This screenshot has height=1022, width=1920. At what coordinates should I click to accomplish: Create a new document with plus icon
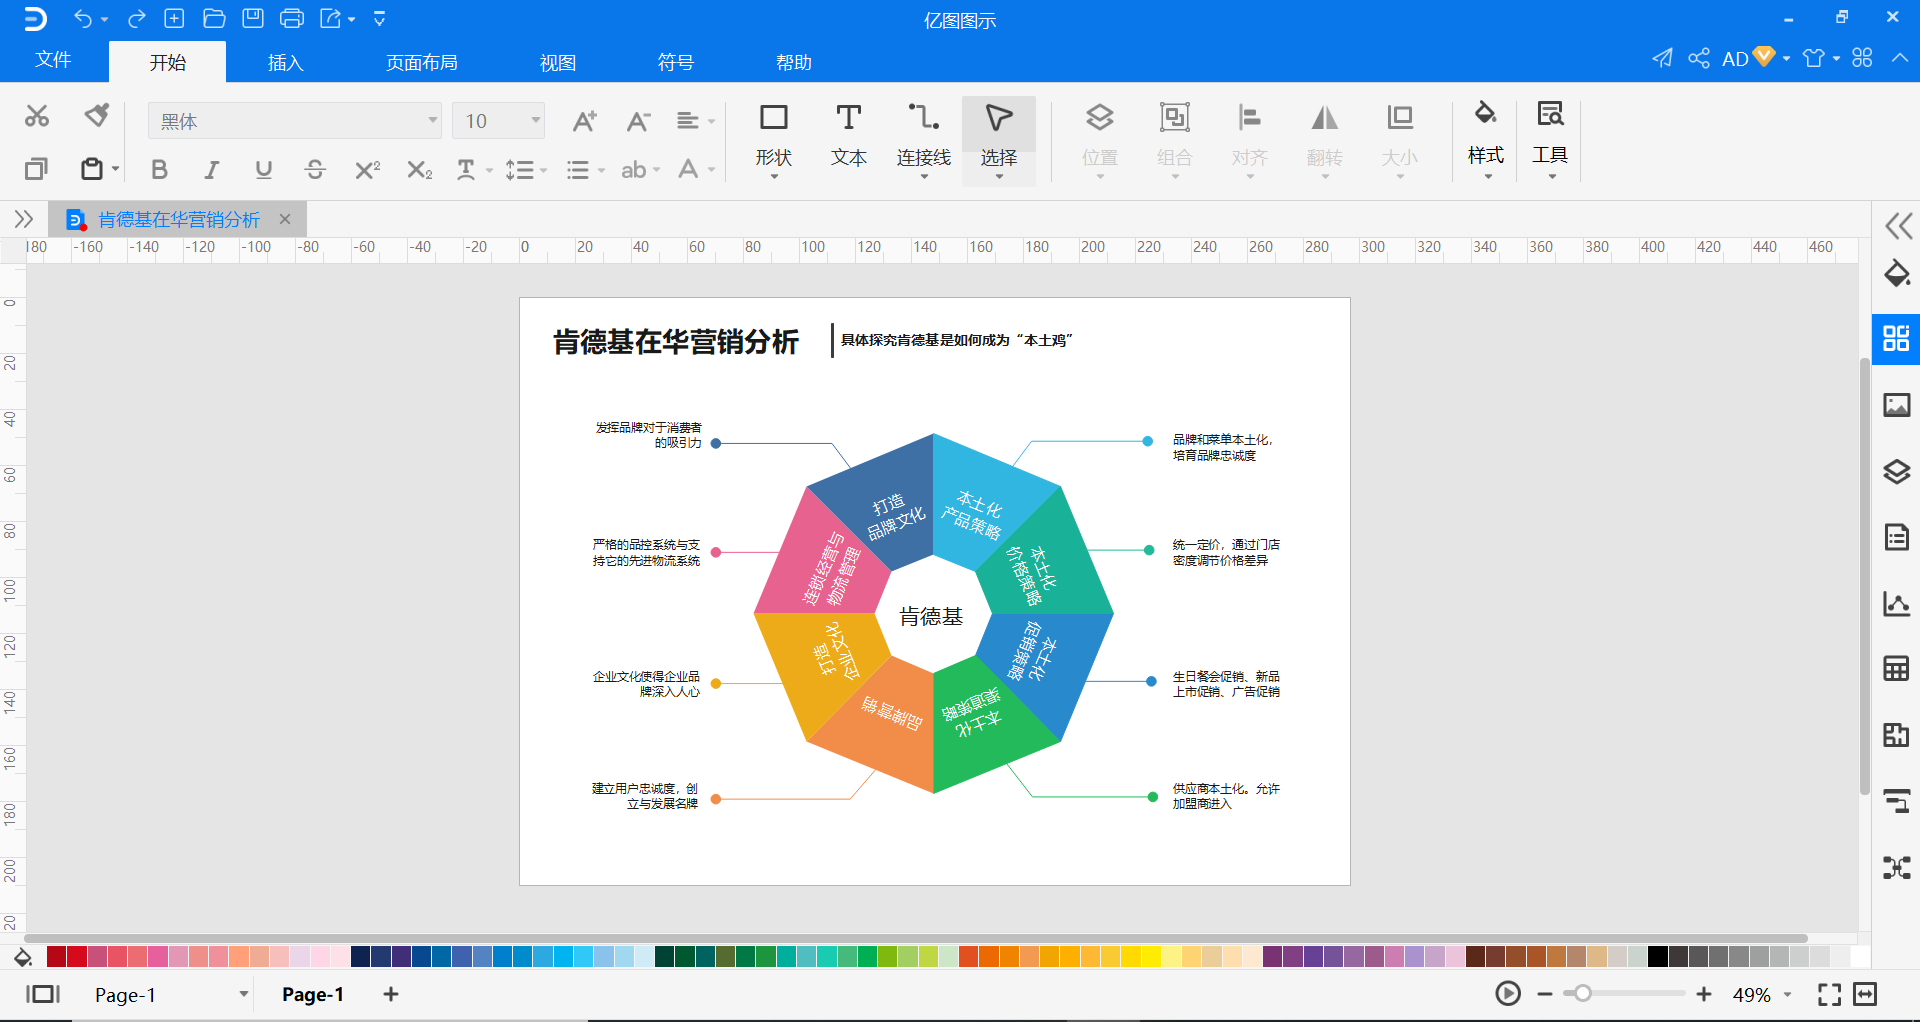pos(174,18)
